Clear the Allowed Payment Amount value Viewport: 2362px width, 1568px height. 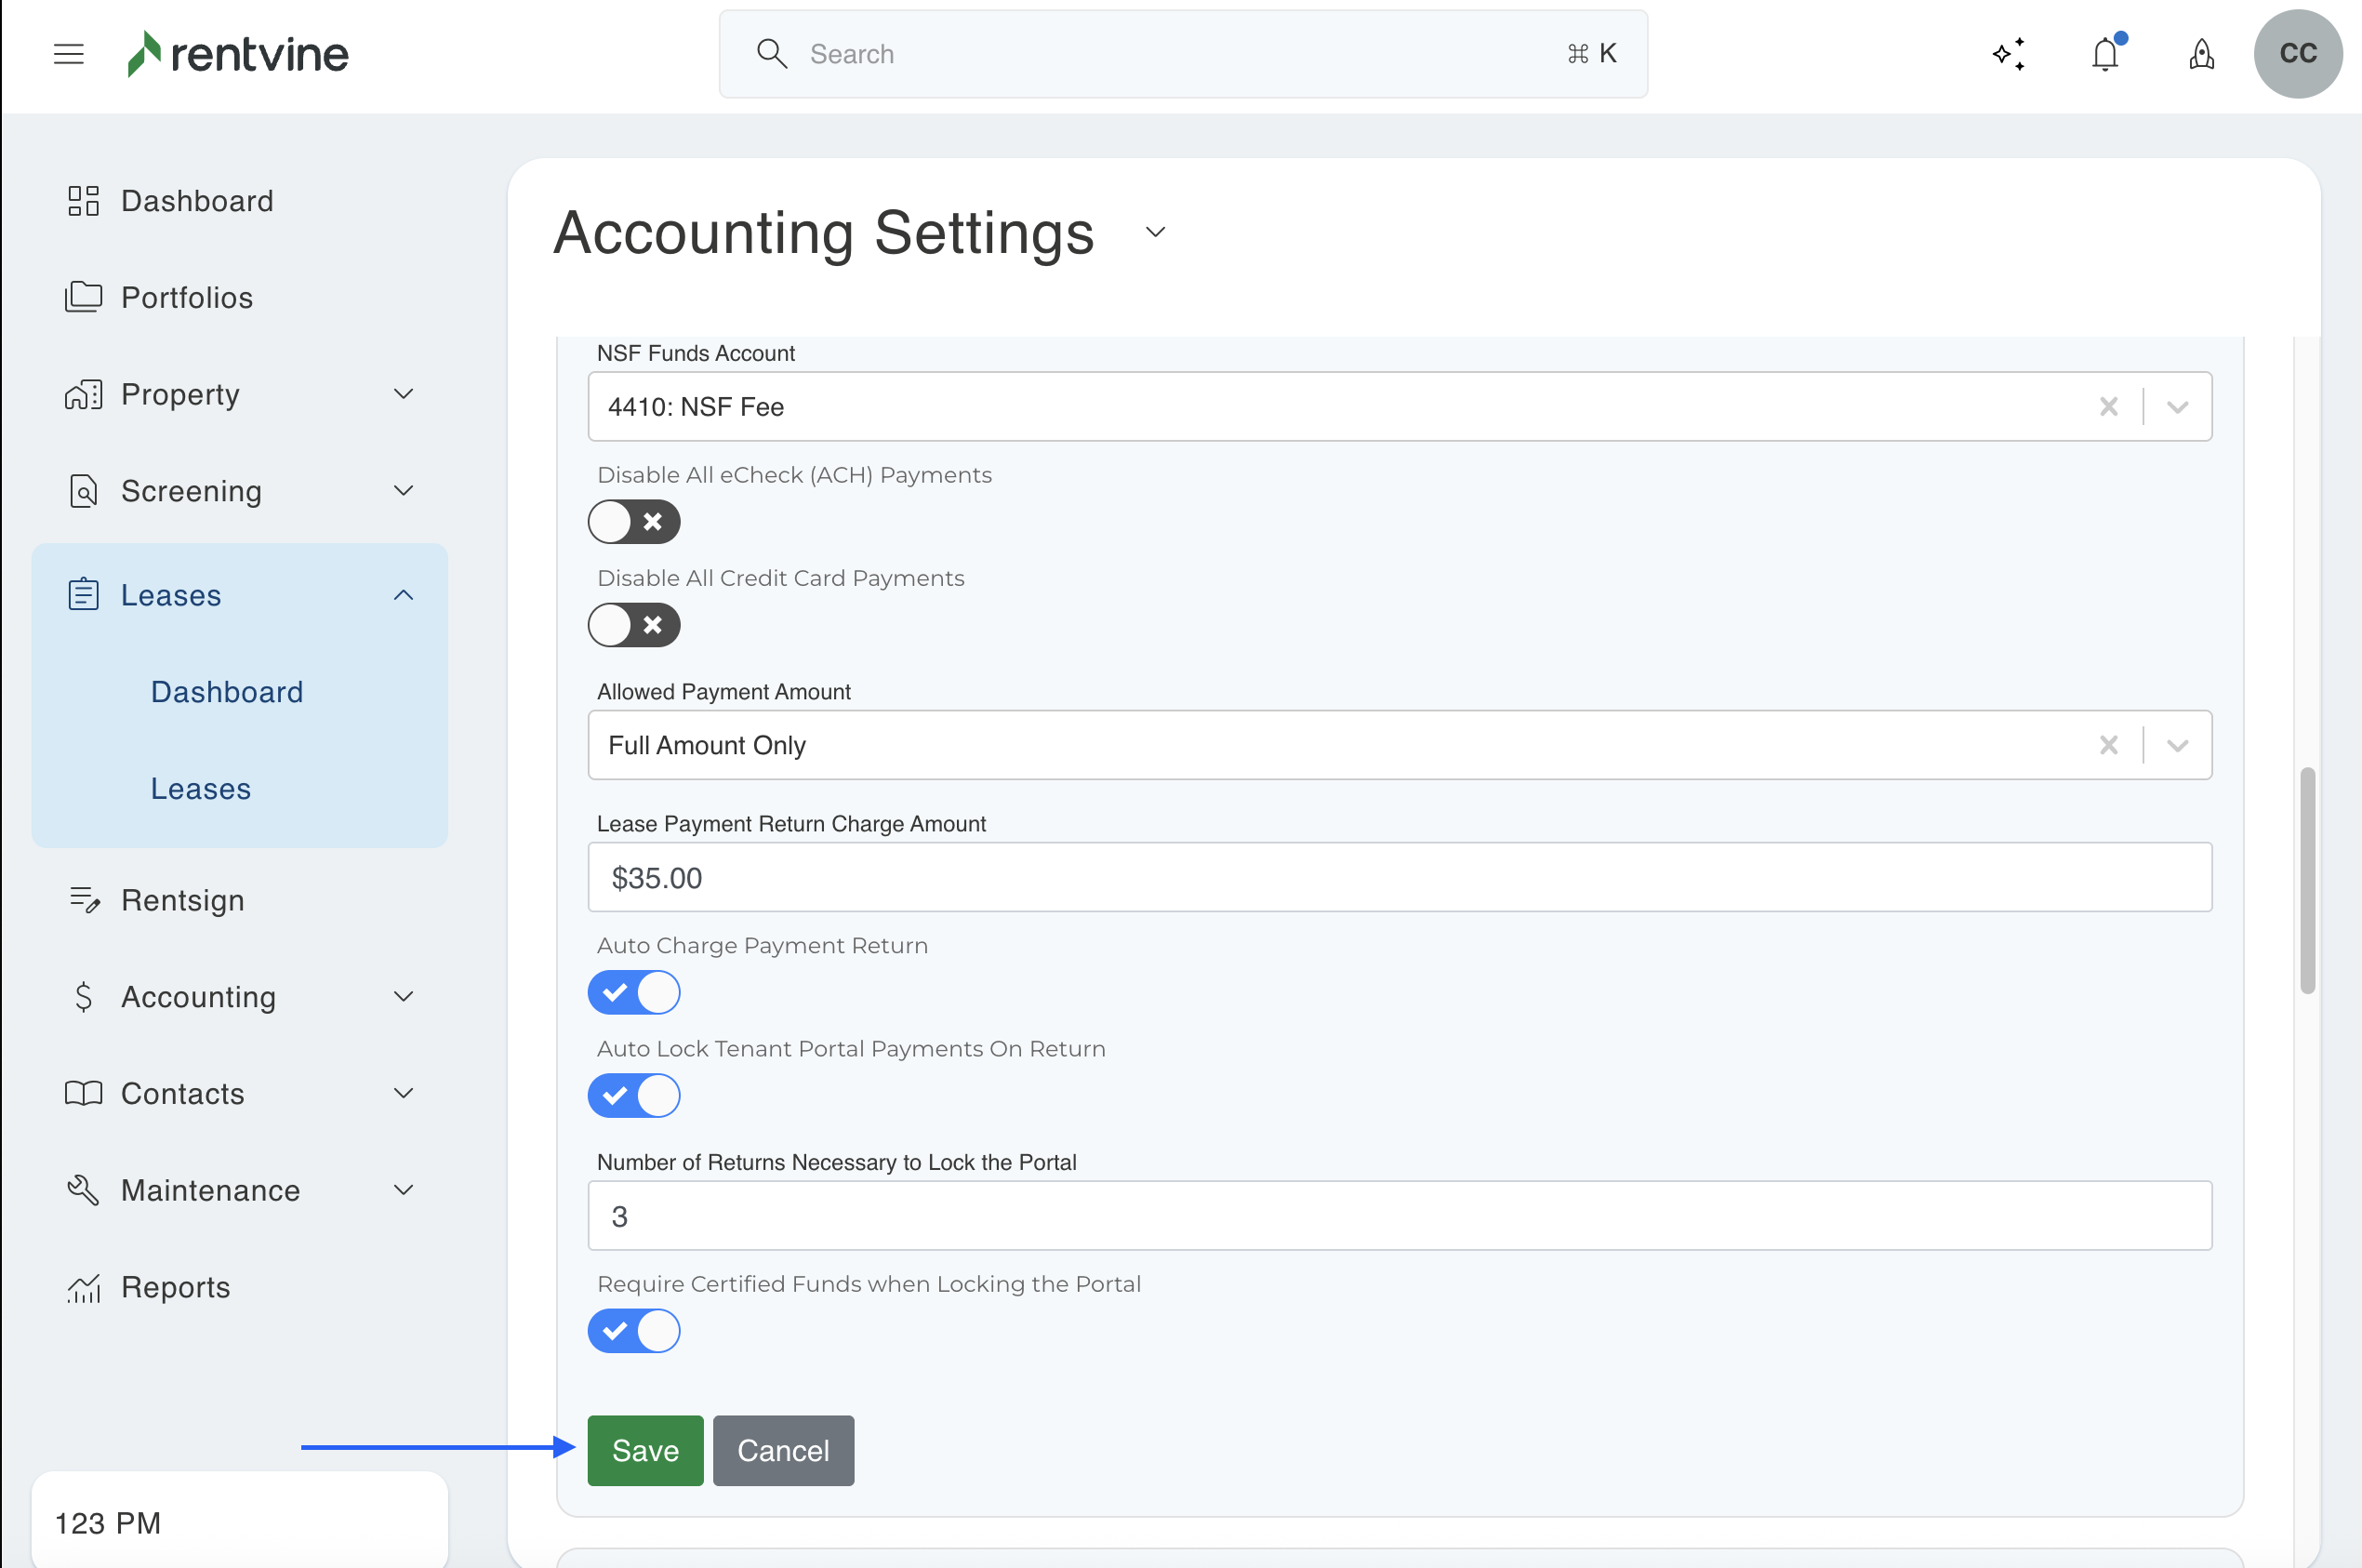(x=2108, y=746)
